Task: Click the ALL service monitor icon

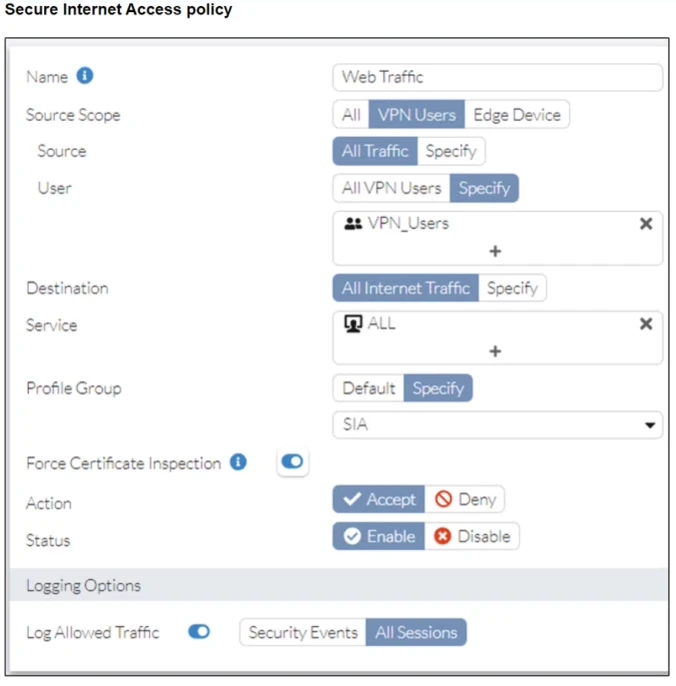Action: coord(352,324)
